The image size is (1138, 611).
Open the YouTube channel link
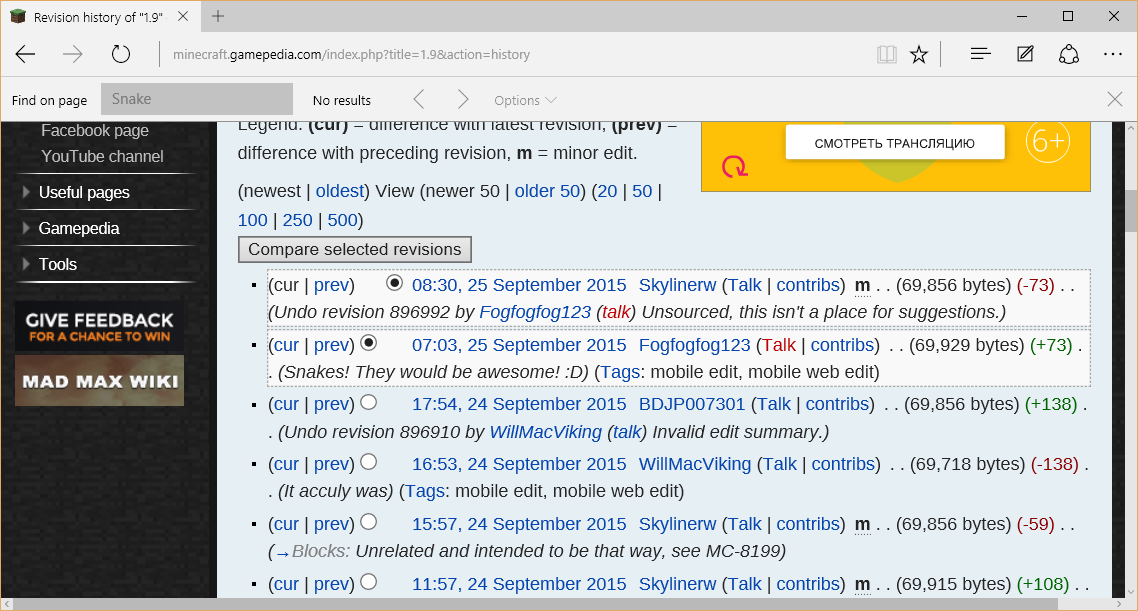click(x=102, y=156)
